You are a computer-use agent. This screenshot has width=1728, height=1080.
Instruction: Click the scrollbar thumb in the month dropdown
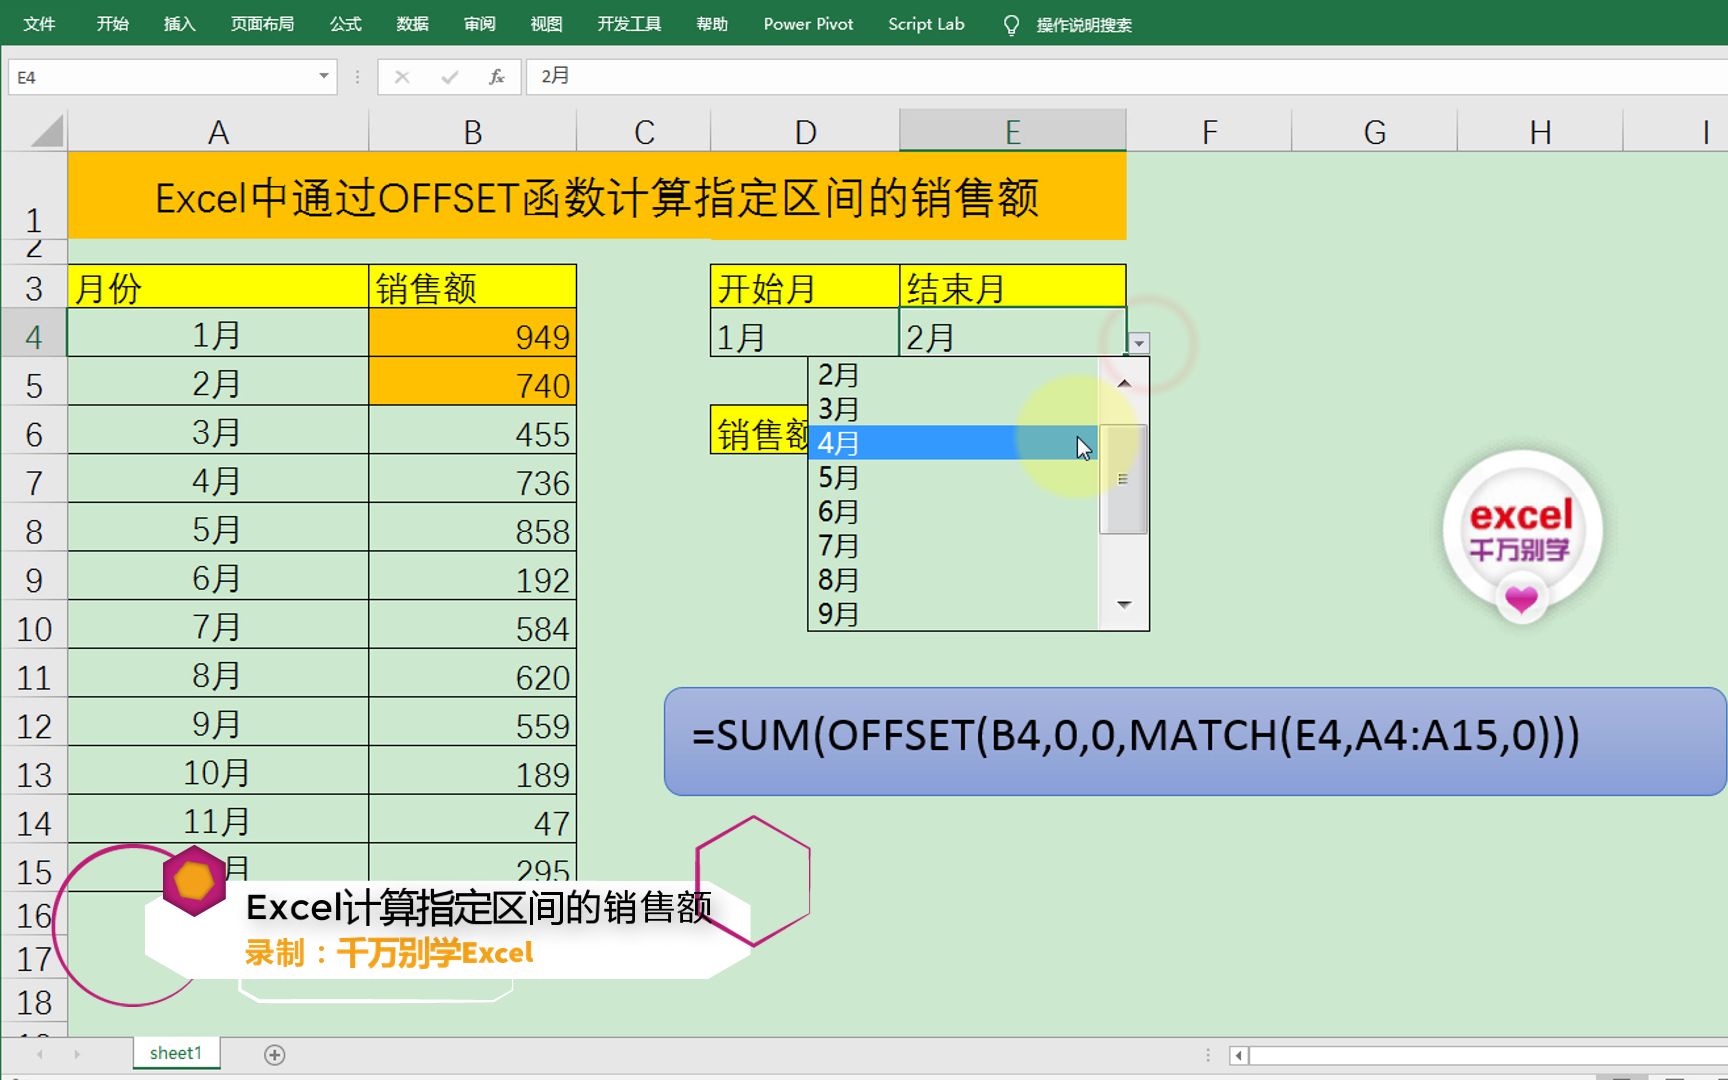[1124, 480]
